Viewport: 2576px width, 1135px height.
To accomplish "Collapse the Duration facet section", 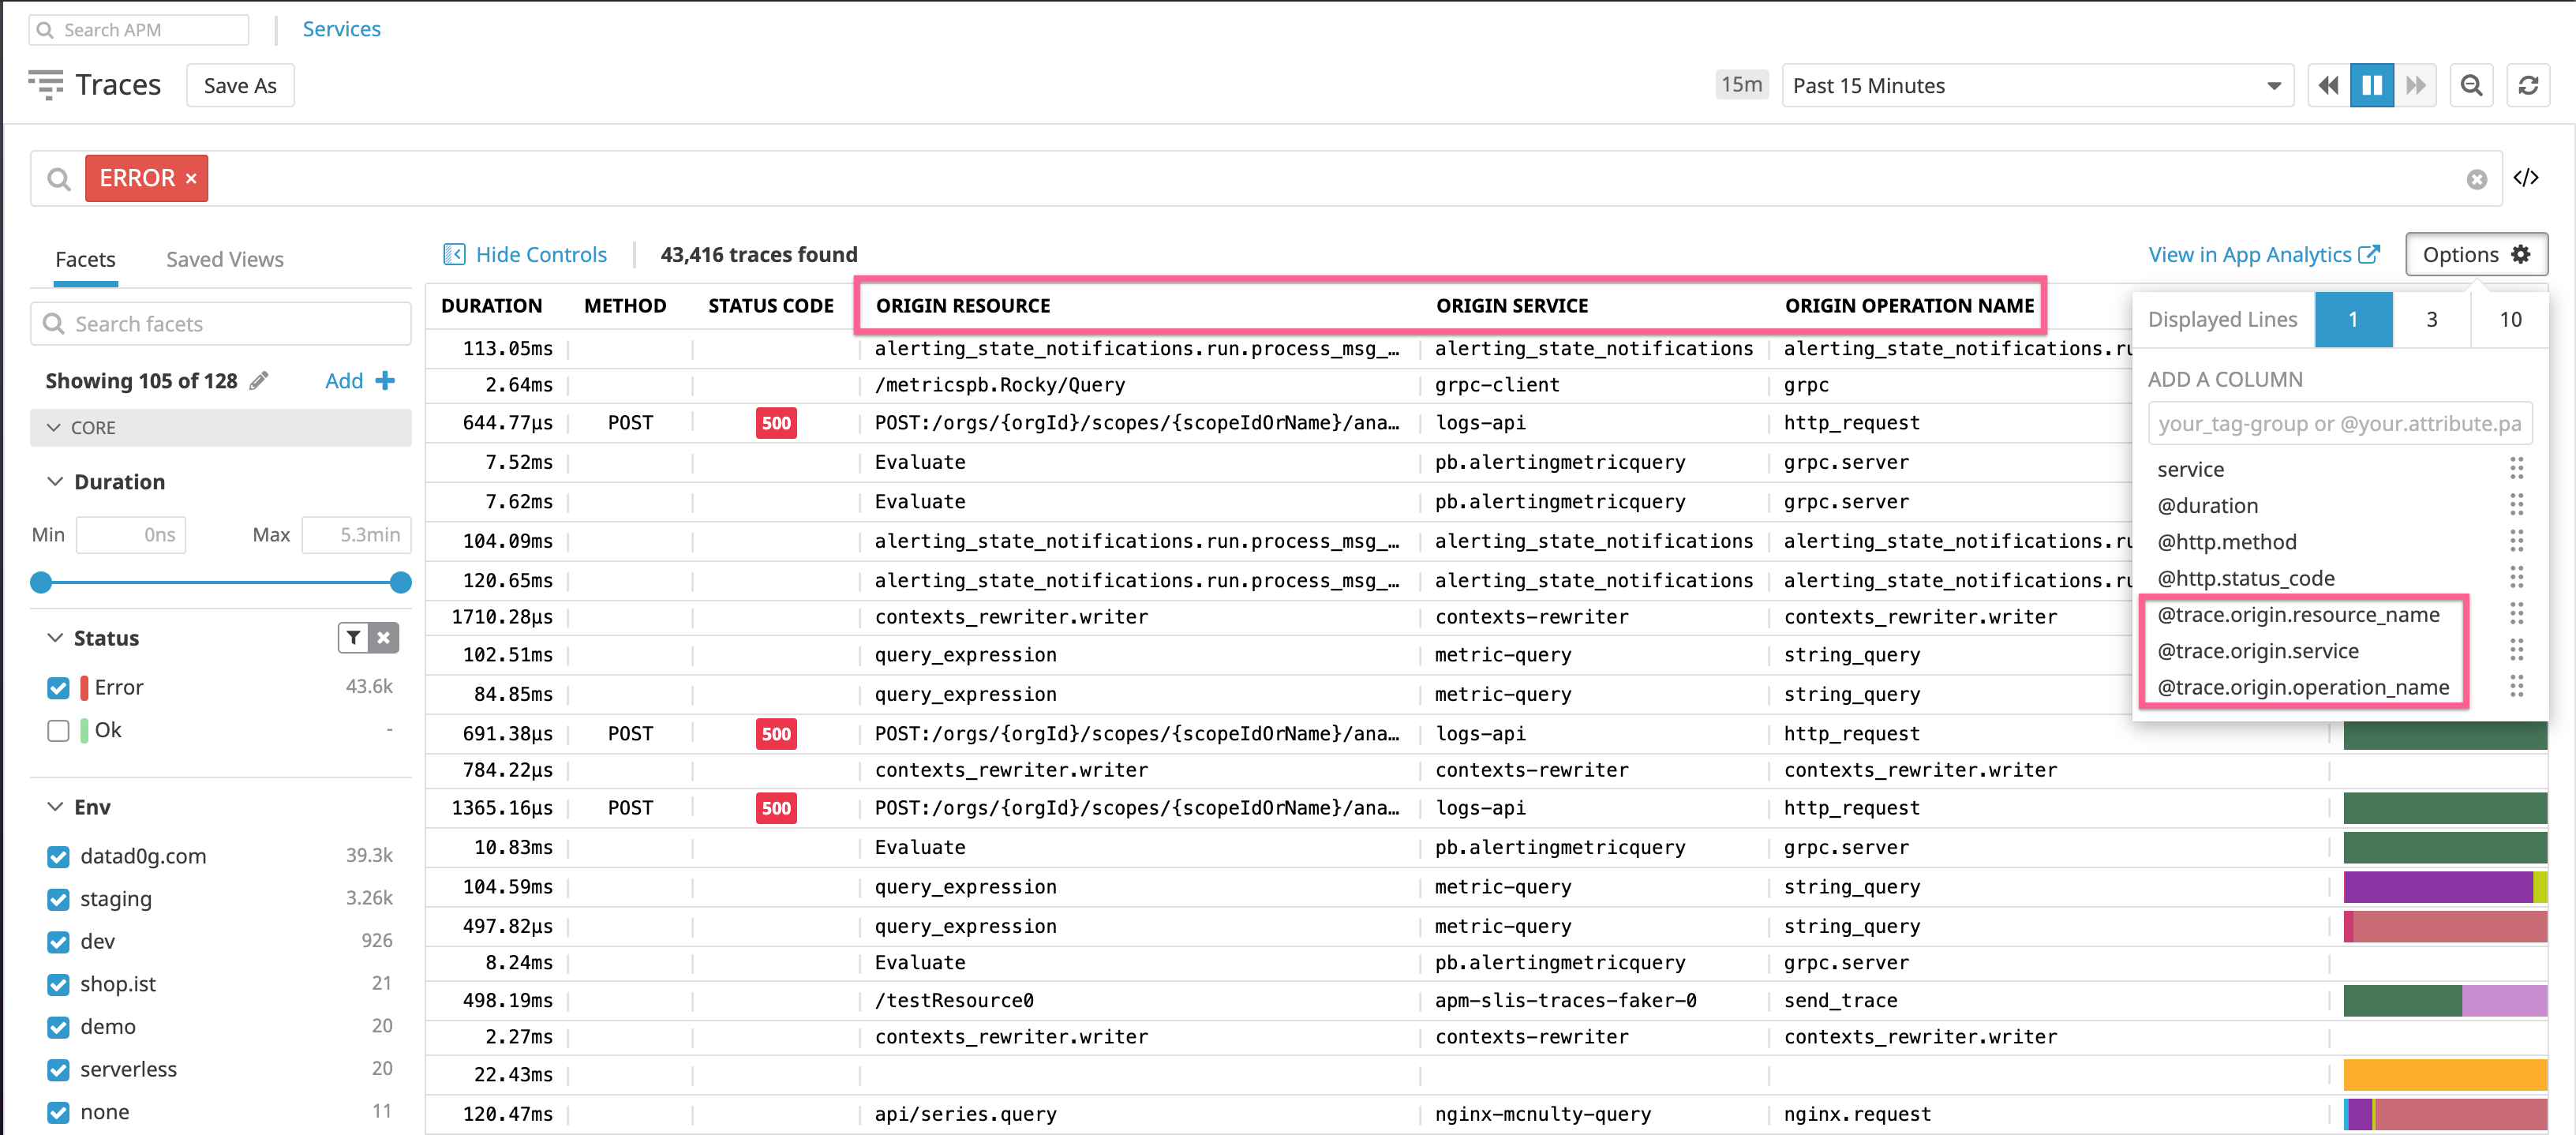I will (x=56, y=482).
